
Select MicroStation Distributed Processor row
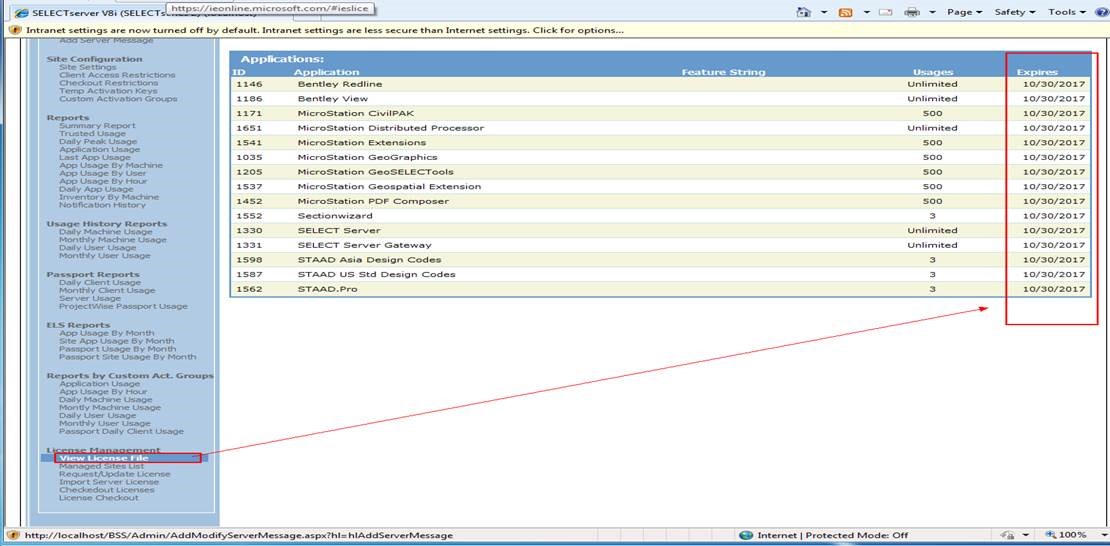[660, 128]
